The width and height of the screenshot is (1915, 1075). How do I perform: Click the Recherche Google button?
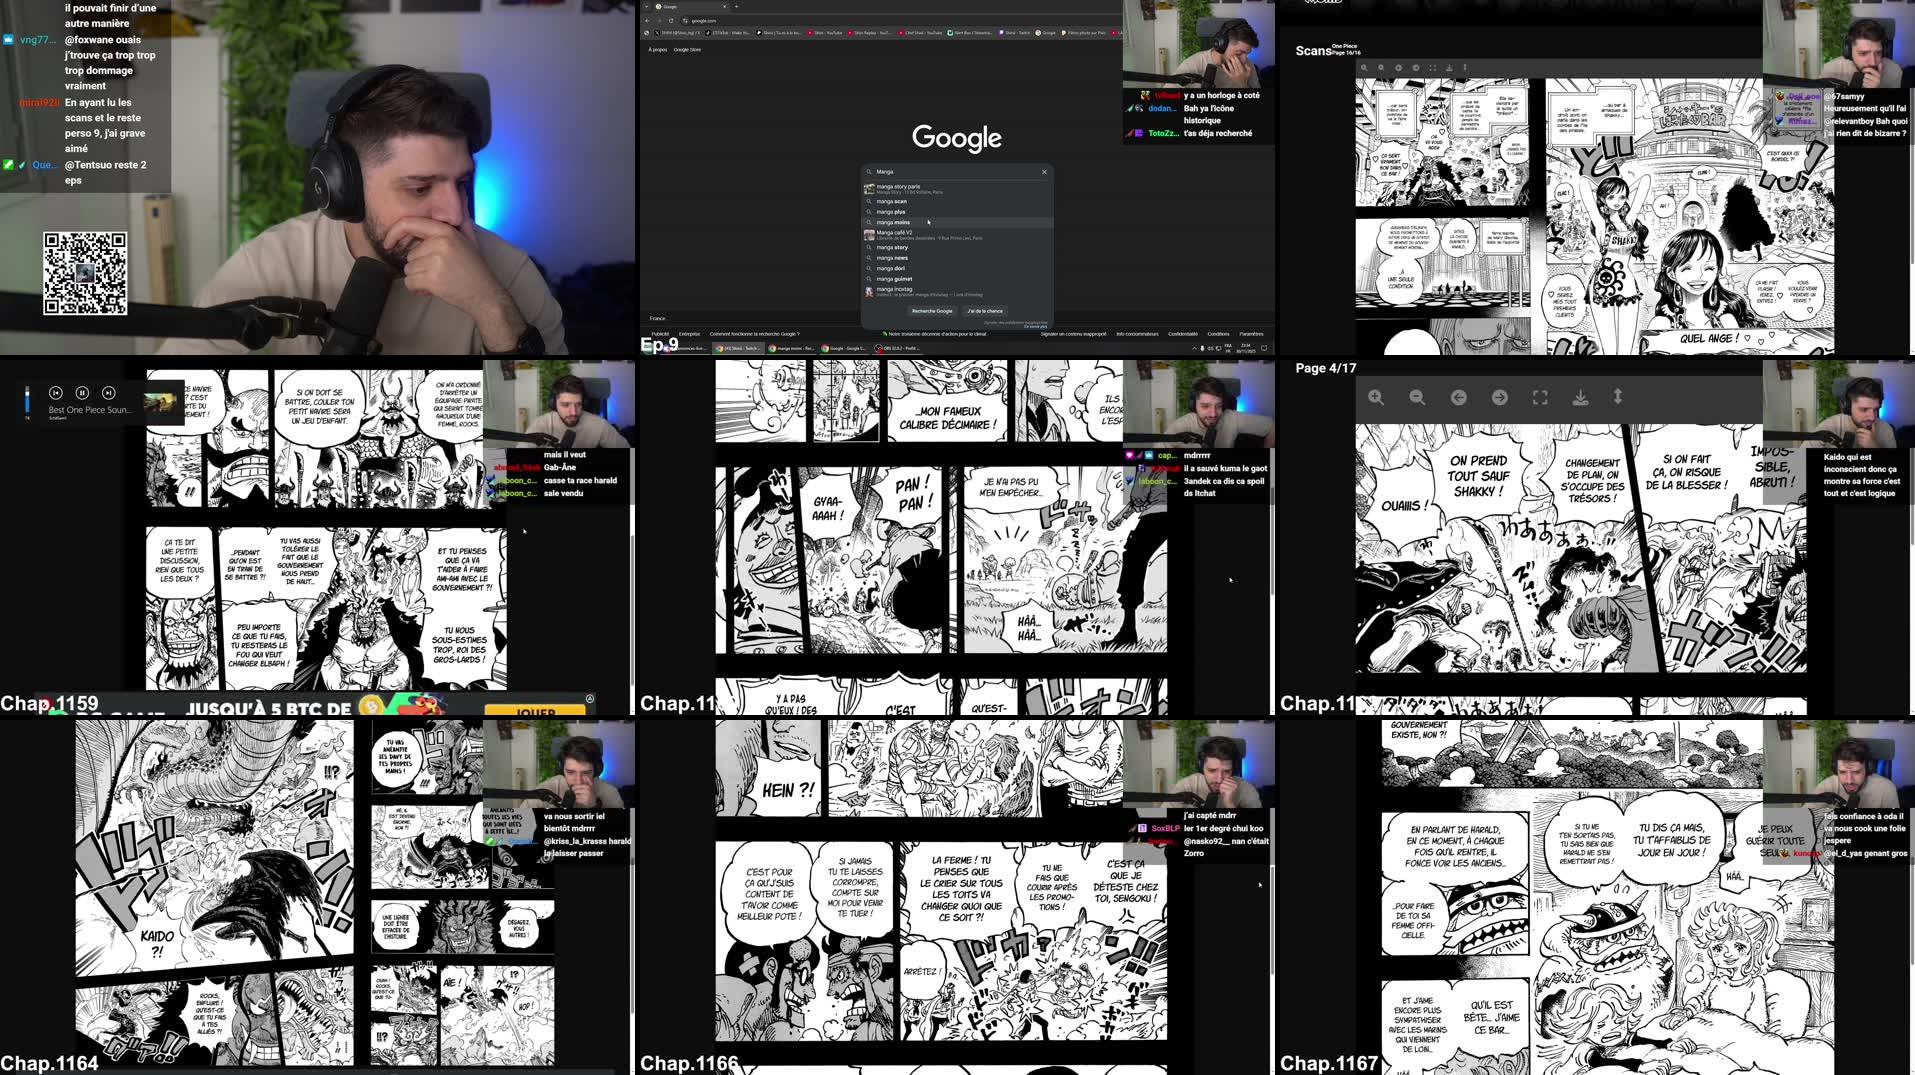coord(933,311)
